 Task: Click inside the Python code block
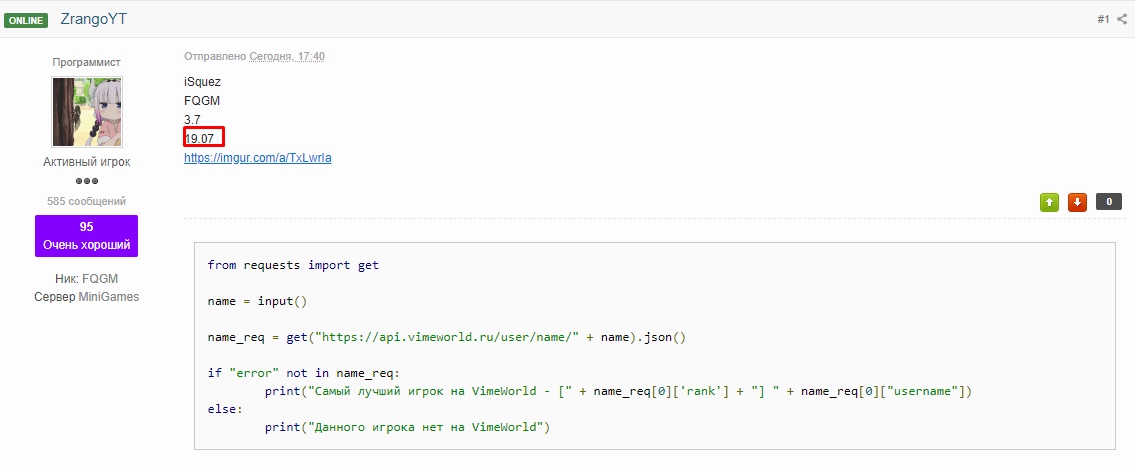[655, 346]
